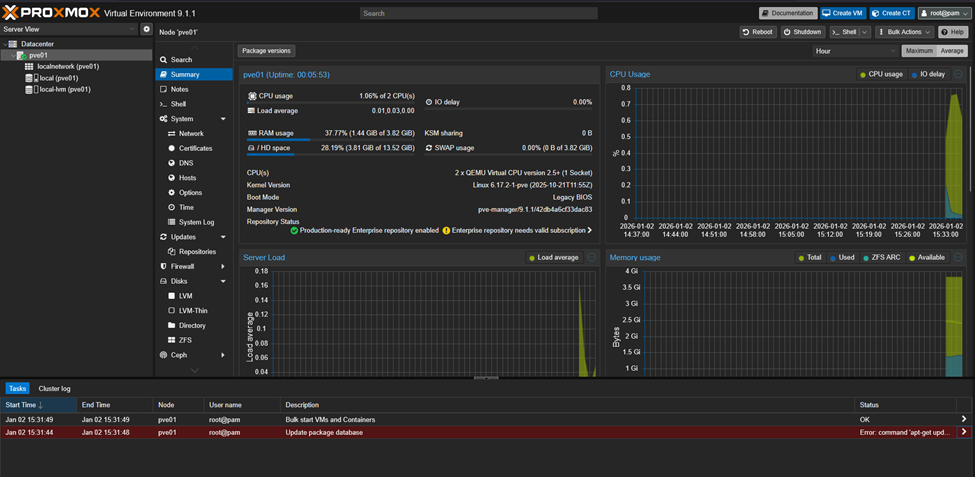Open the Hour timeframe dropdown
The image size is (975, 477).
(x=855, y=51)
